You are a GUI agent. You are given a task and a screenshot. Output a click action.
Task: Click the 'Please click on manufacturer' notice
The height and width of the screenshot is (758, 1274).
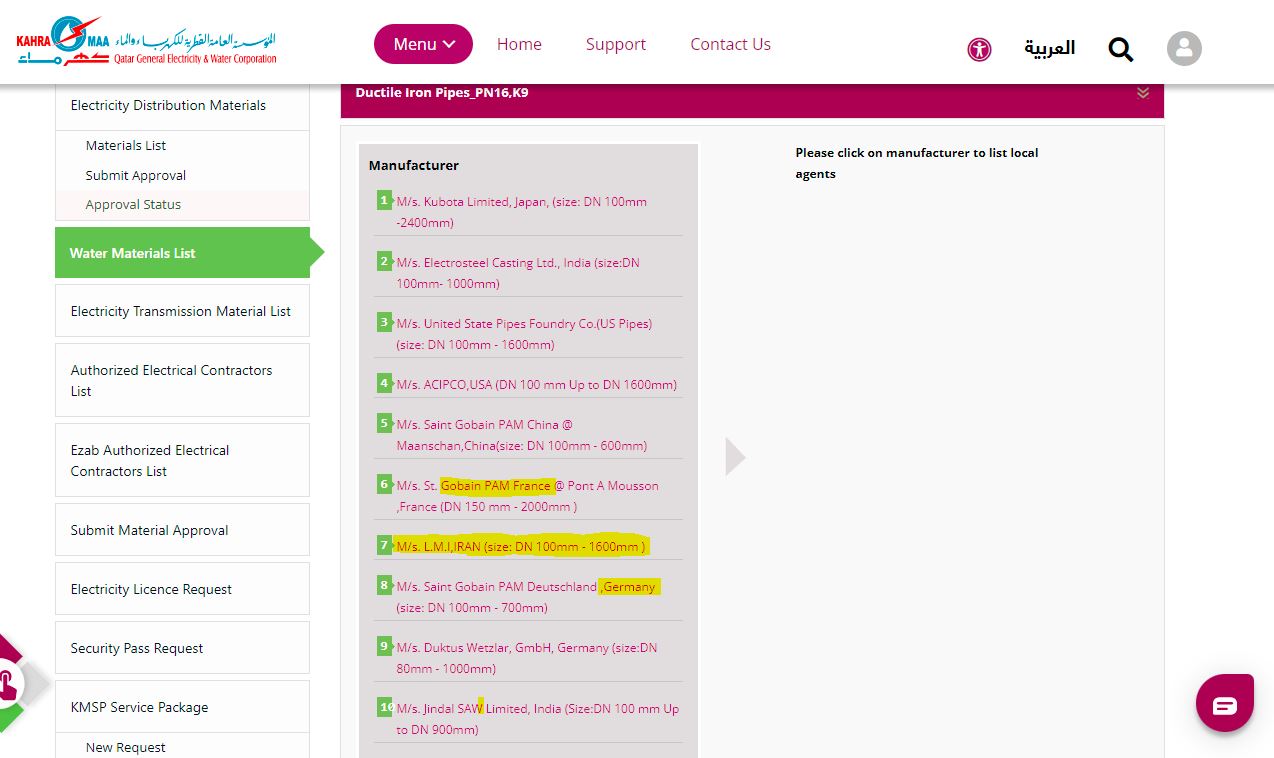point(917,163)
